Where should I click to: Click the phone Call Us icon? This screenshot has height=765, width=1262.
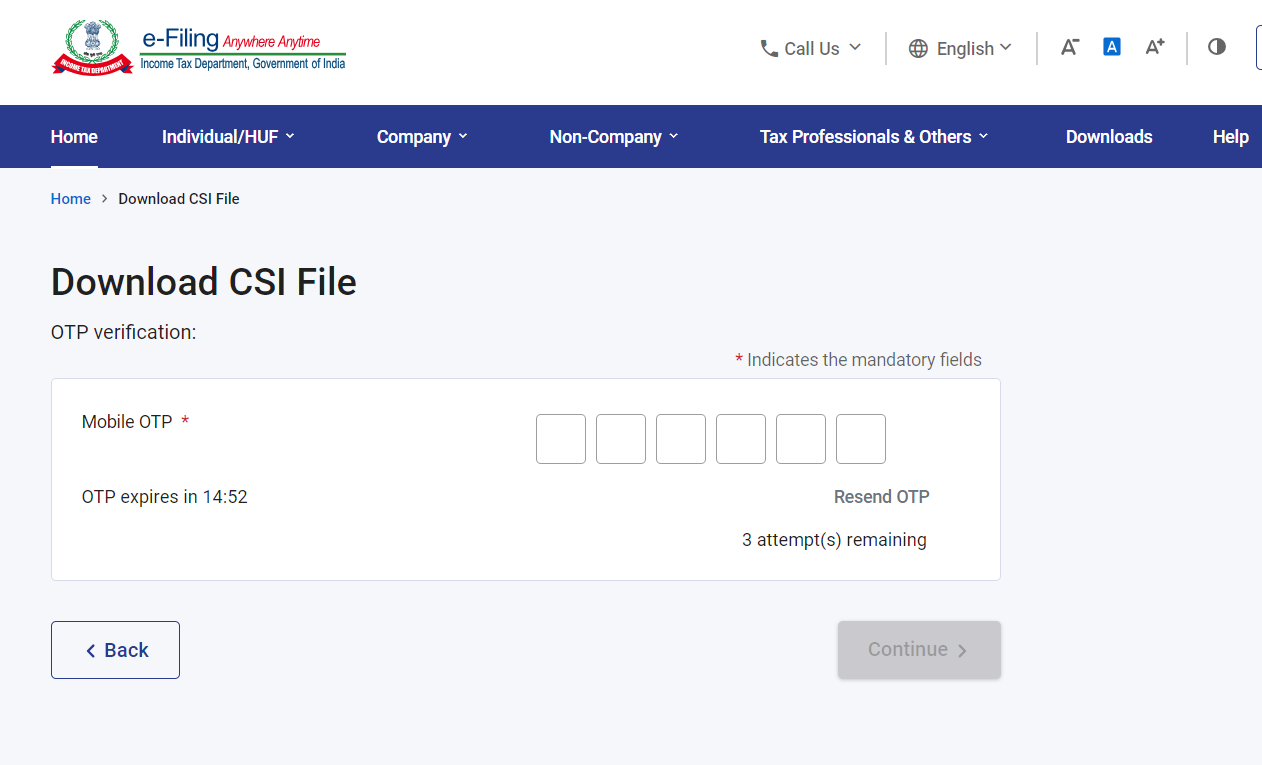pyautogui.click(x=769, y=48)
